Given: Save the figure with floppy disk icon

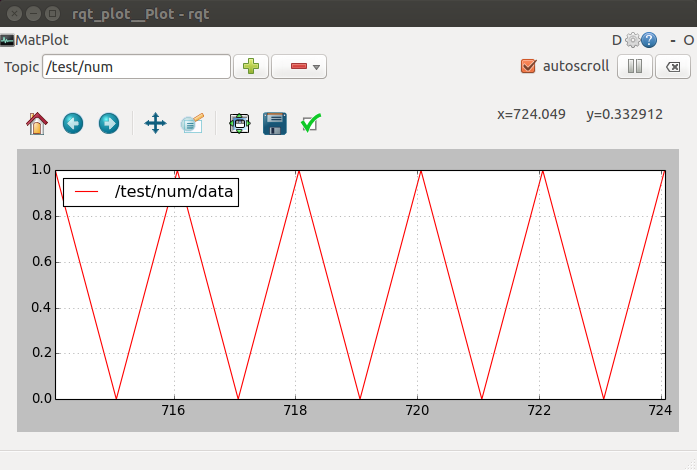Looking at the screenshot, I should 274,123.
